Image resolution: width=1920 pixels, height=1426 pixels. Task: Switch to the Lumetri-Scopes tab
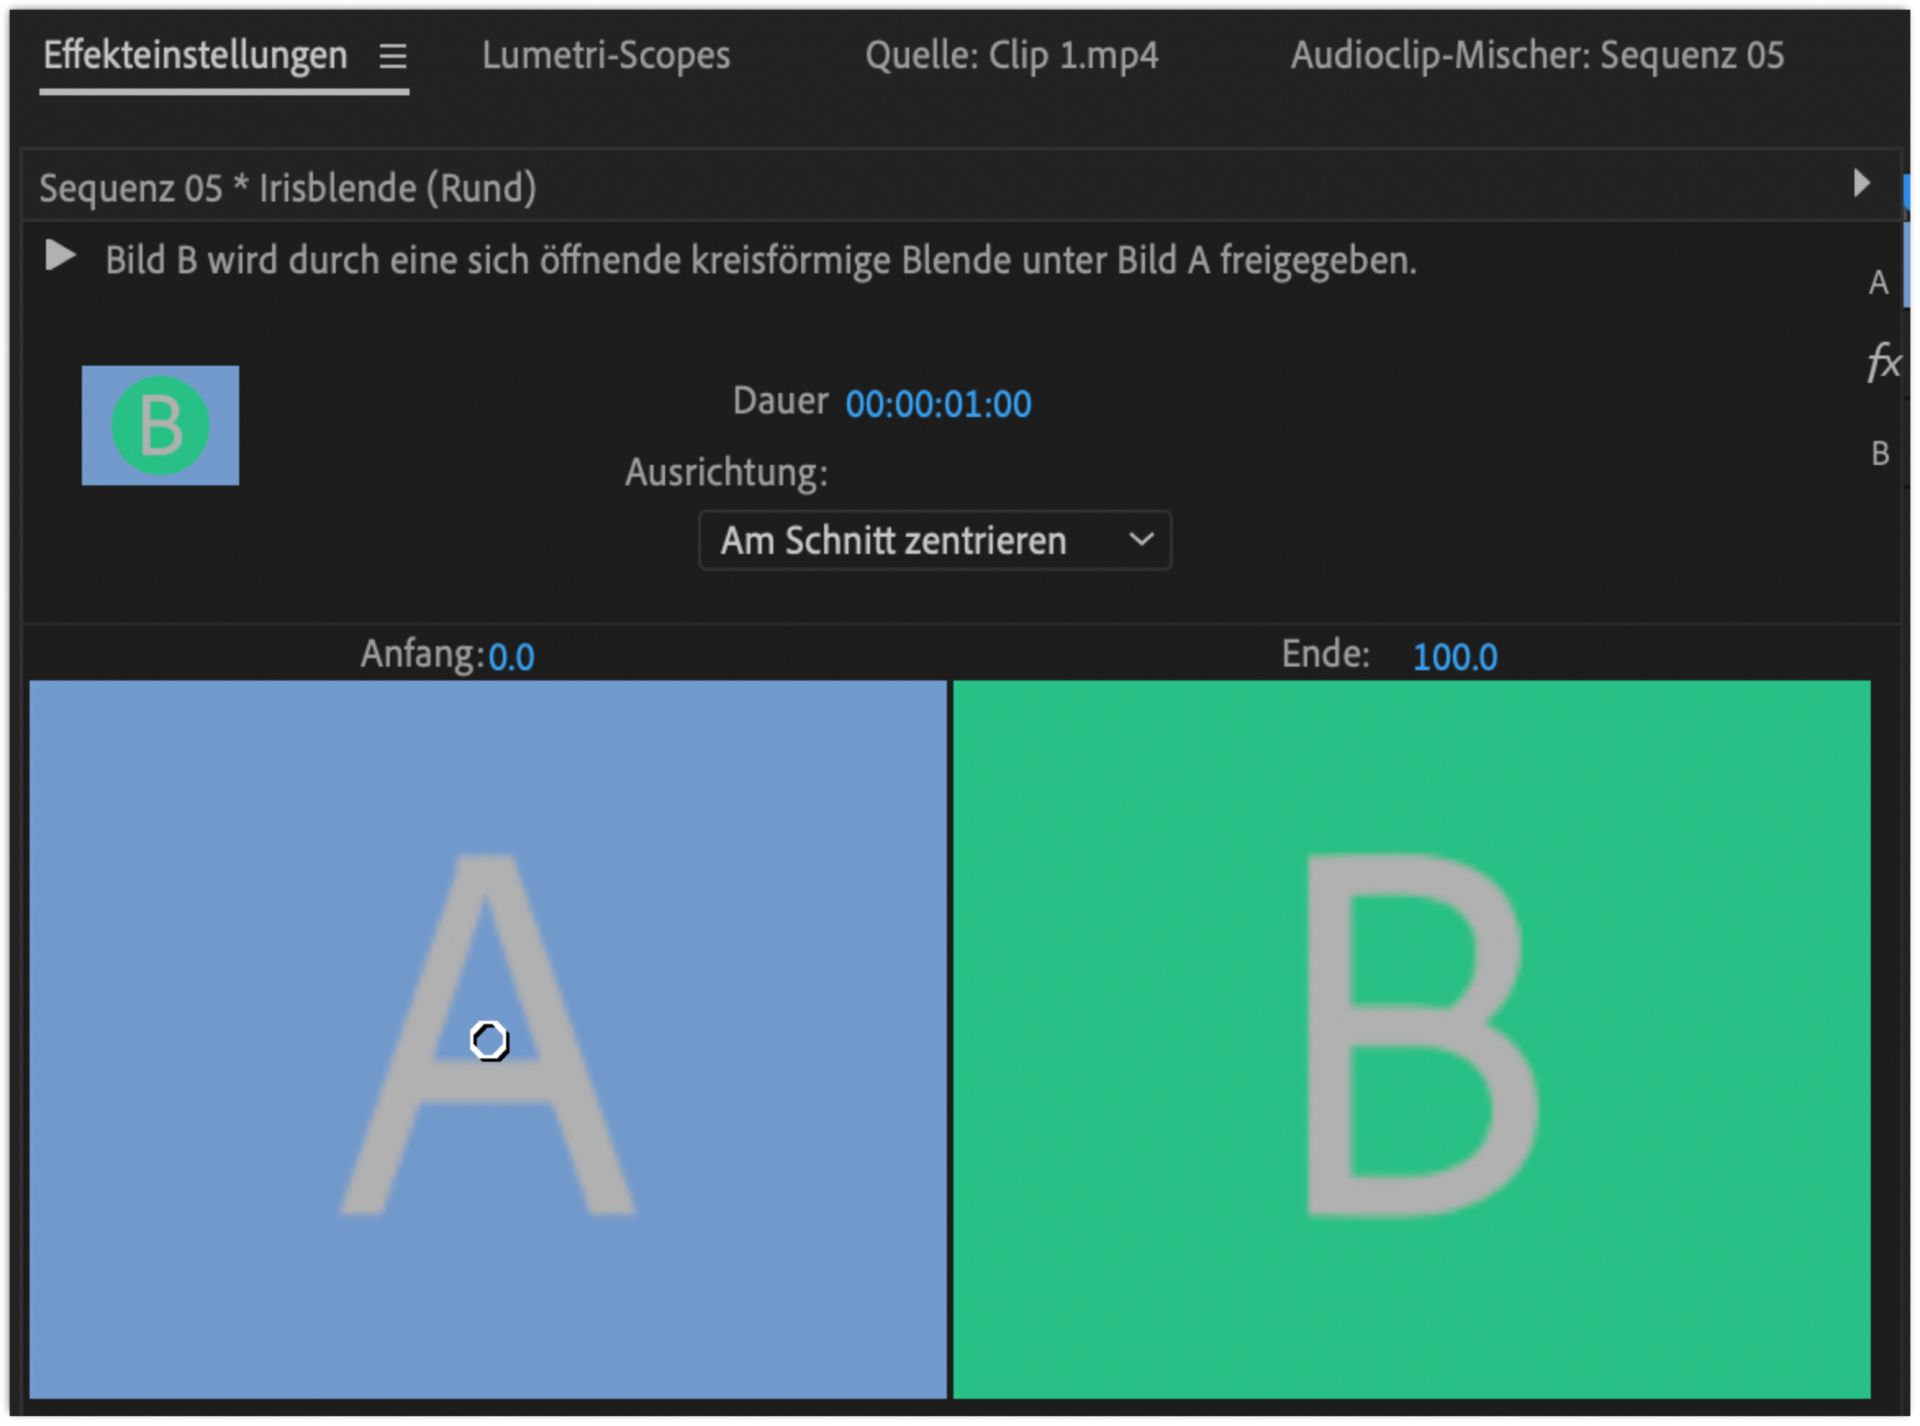click(x=605, y=57)
